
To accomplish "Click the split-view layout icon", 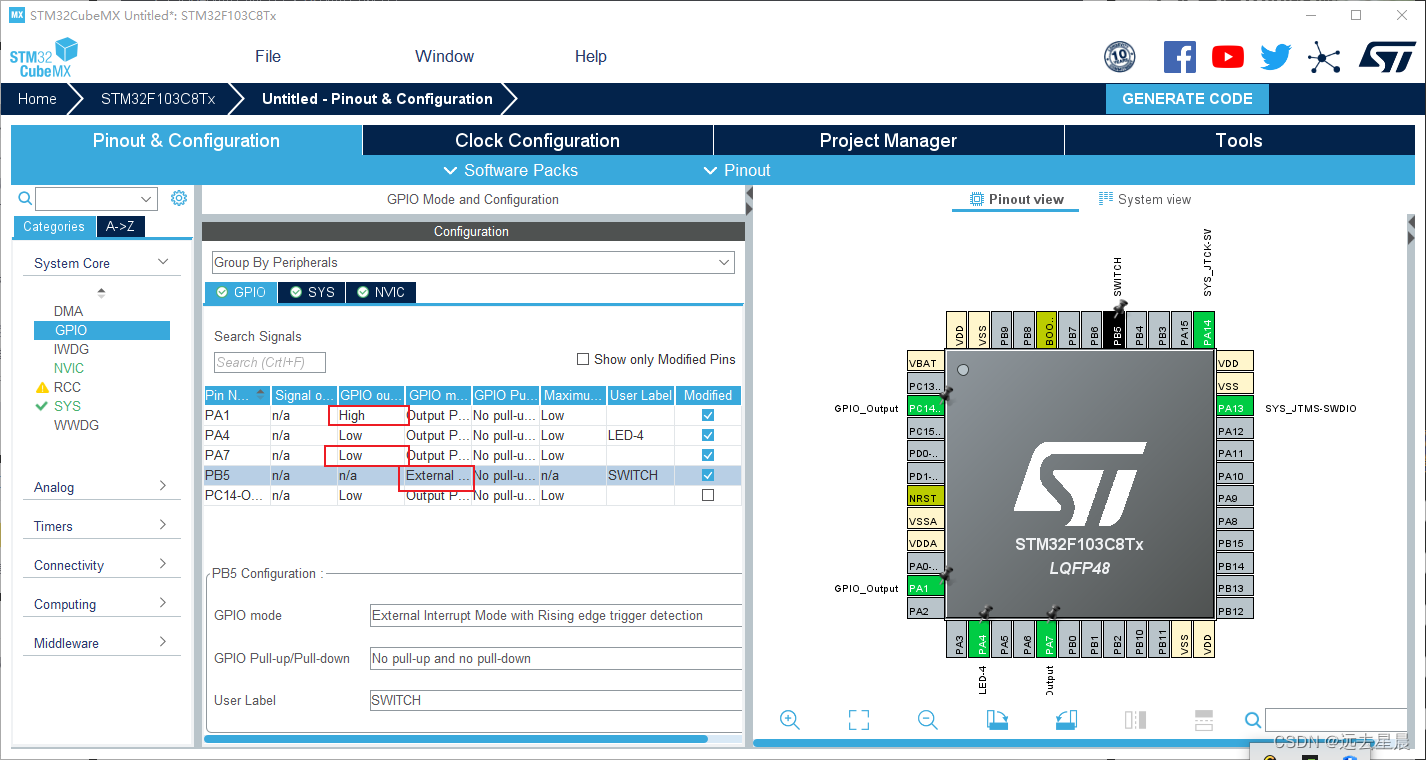I will coord(1135,720).
